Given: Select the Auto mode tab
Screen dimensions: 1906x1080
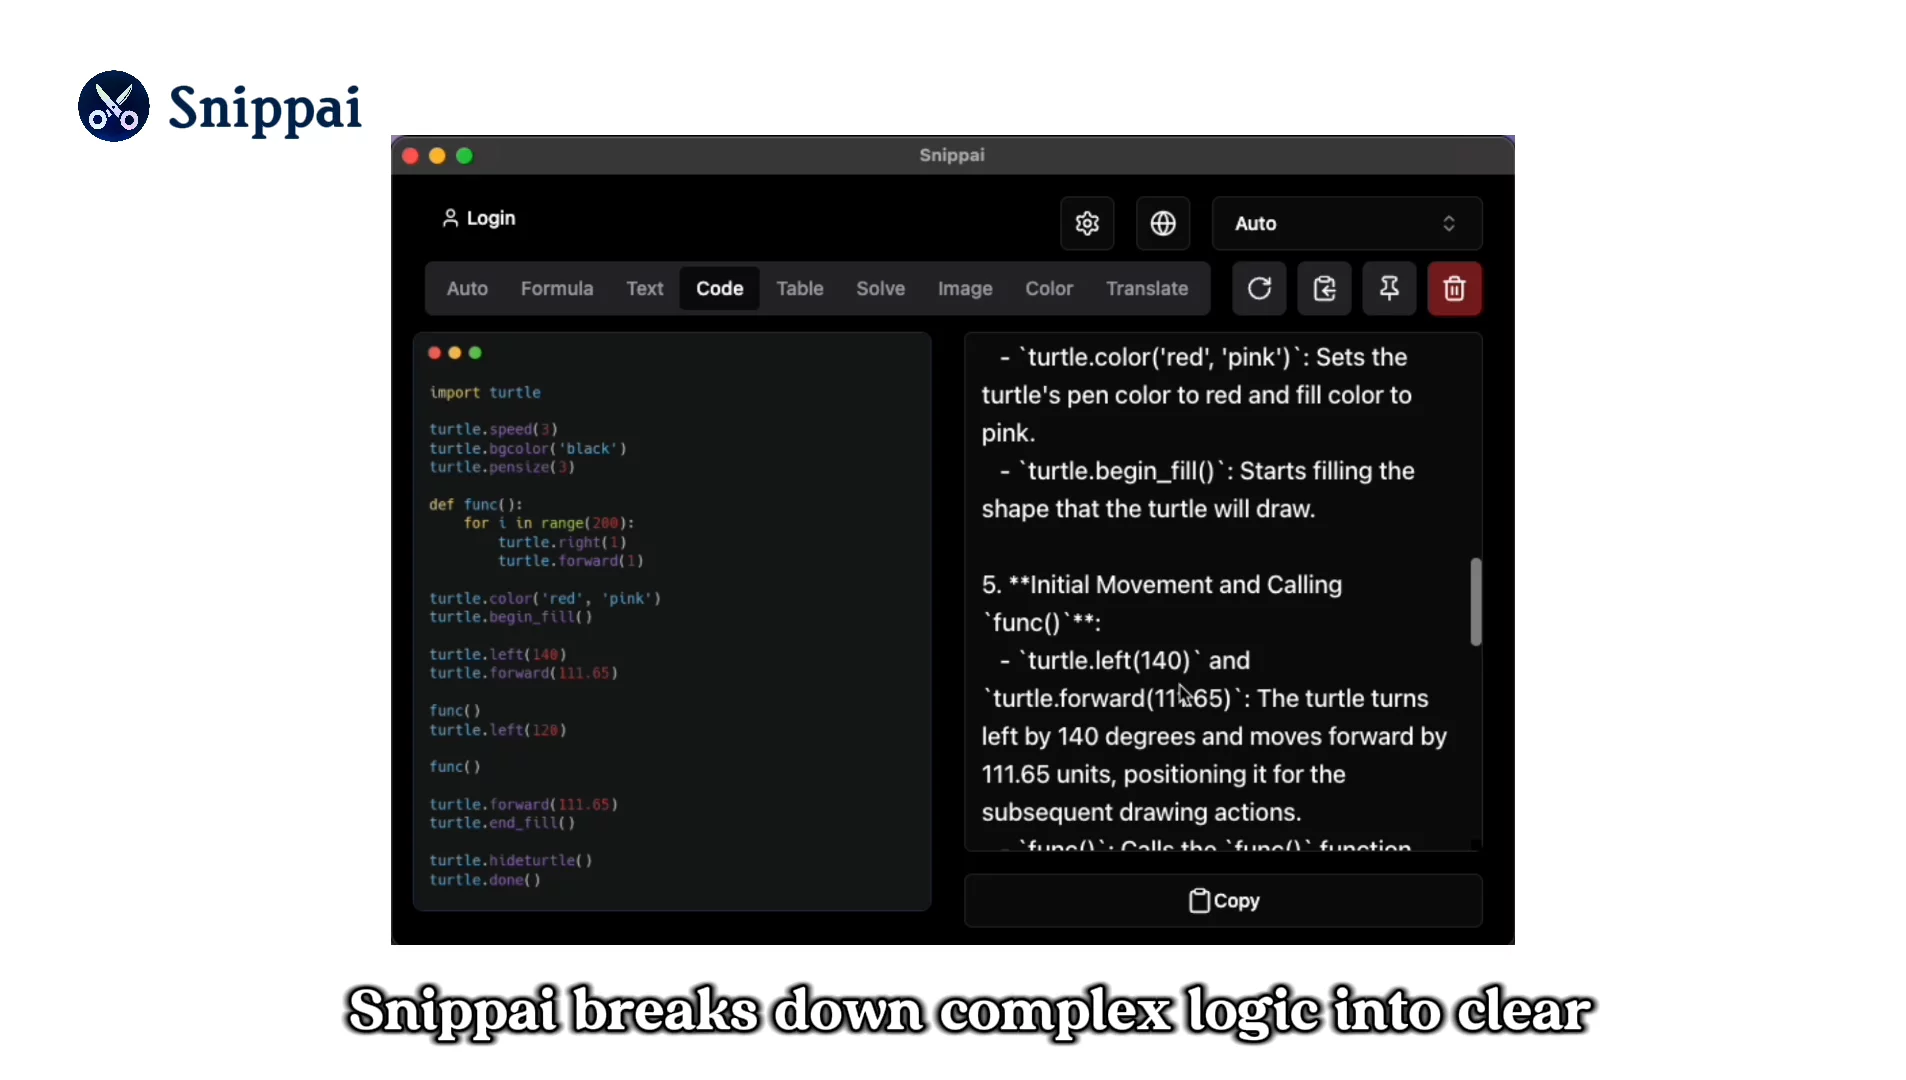Looking at the screenshot, I should tap(467, 289).
